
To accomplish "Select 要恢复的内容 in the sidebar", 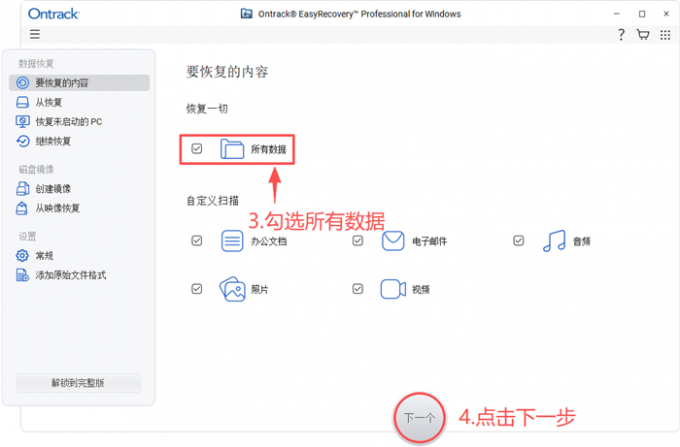I will (x=79, y=83).
